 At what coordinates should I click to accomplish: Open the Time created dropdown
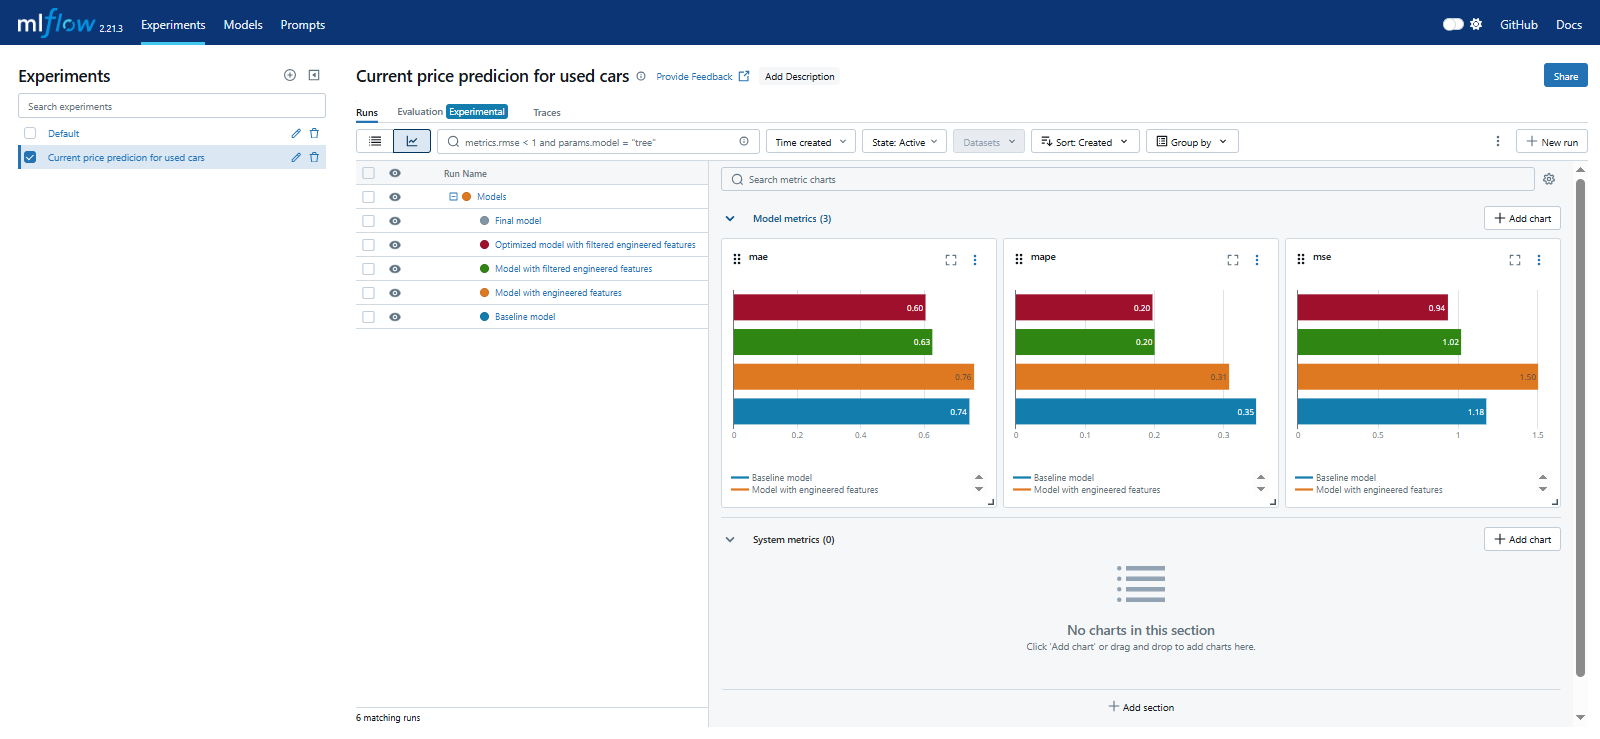810,142
